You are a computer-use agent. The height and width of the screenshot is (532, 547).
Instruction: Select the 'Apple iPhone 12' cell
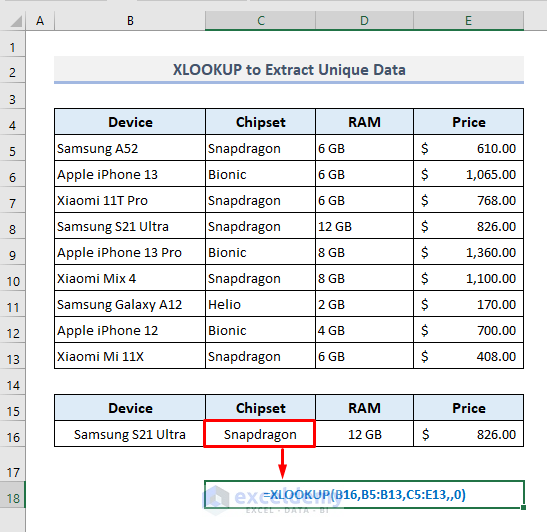tap(130, 330)
